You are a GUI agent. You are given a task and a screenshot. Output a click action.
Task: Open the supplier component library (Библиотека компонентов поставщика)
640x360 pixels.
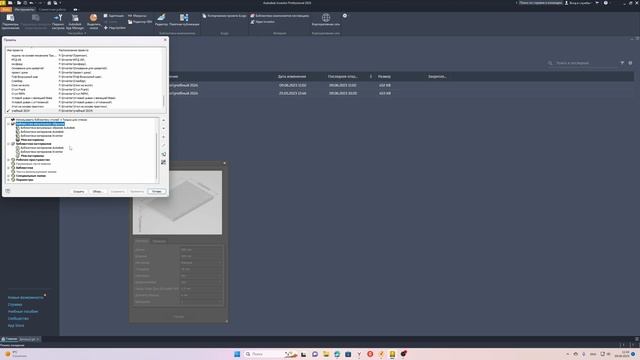280,16
